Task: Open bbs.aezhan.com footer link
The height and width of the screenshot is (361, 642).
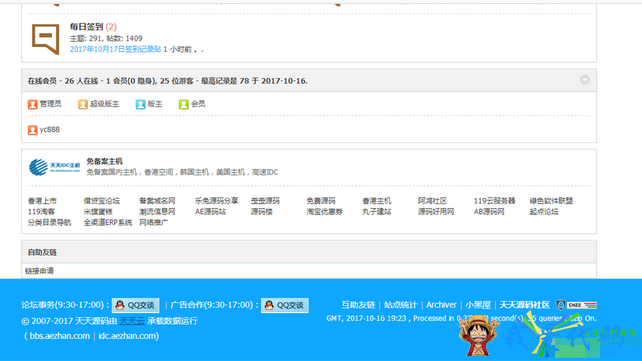Action: coord(59,336)
